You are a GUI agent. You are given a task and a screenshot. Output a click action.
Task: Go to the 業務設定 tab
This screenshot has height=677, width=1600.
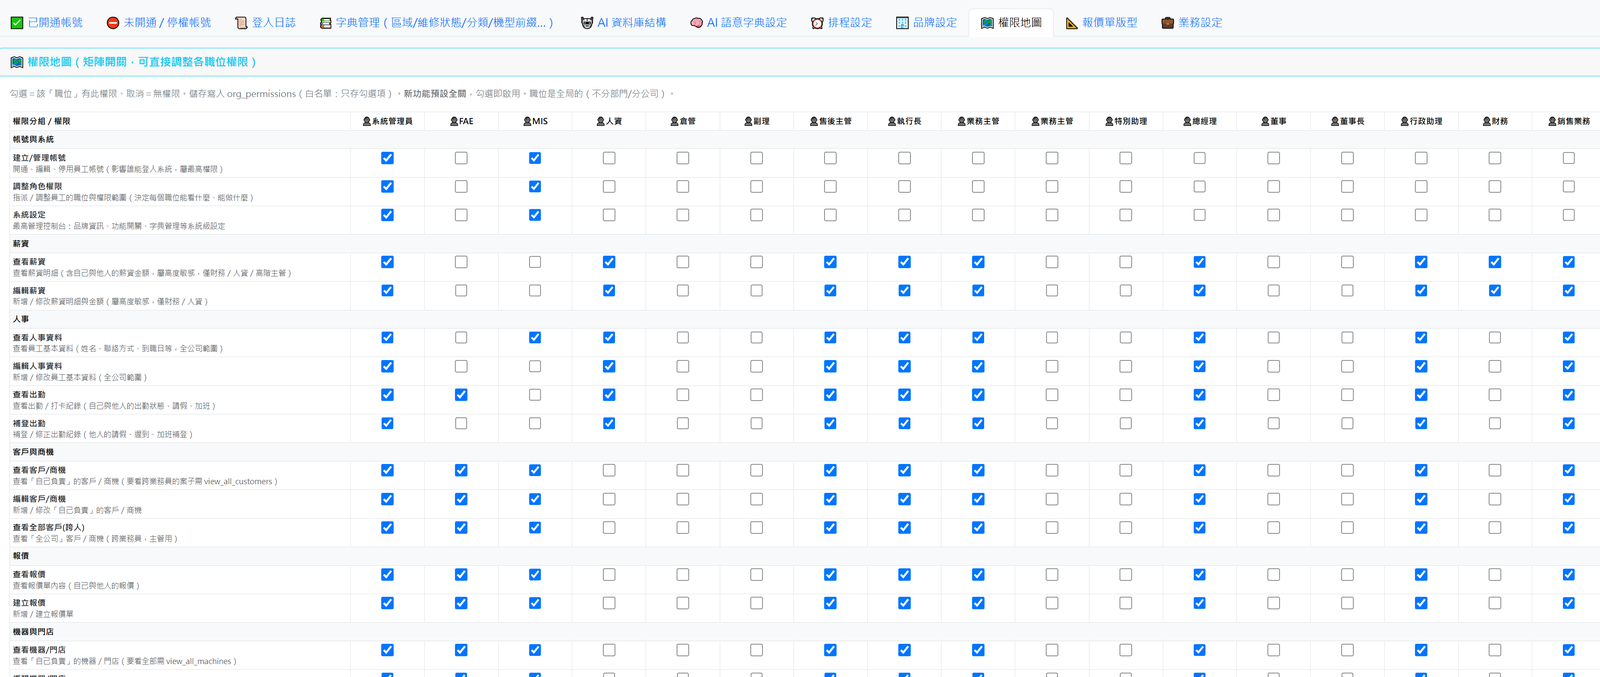(x=1192, y=22)
